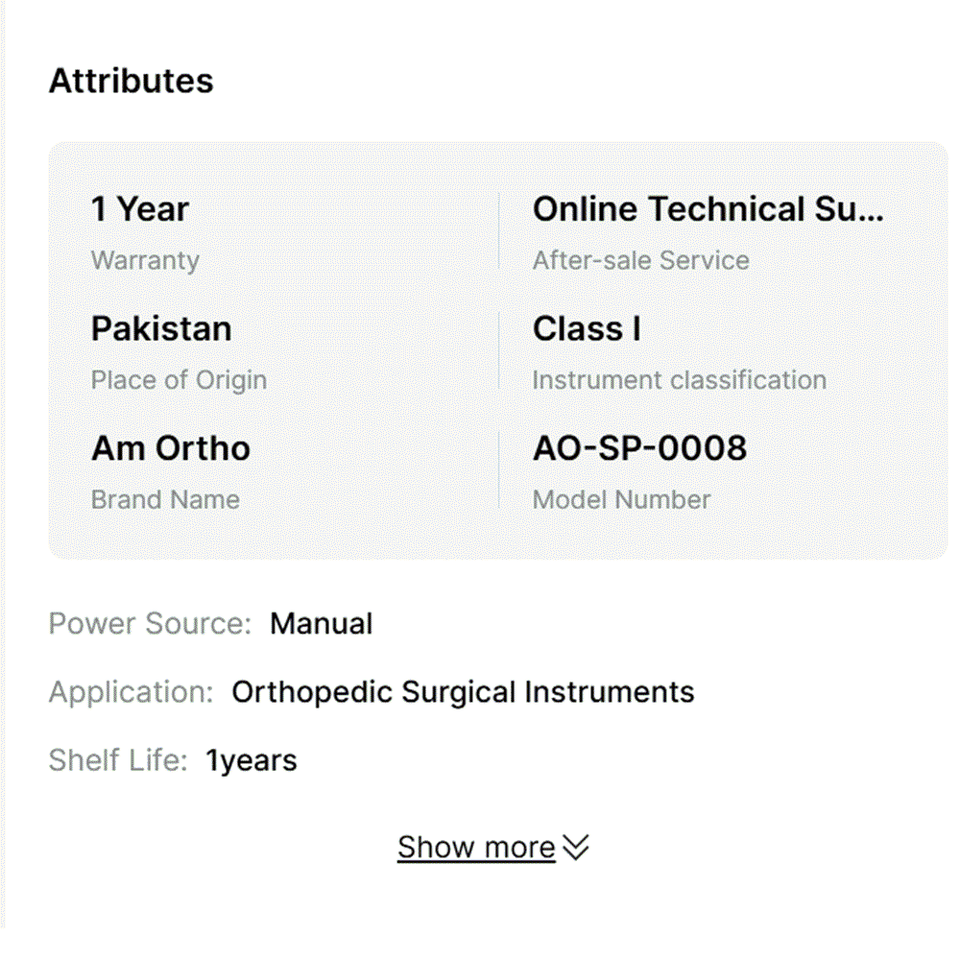The height and width of the screenshot is (960, 960).
Task: Click the Place of Origin label
Action: (x=178, y=380)
